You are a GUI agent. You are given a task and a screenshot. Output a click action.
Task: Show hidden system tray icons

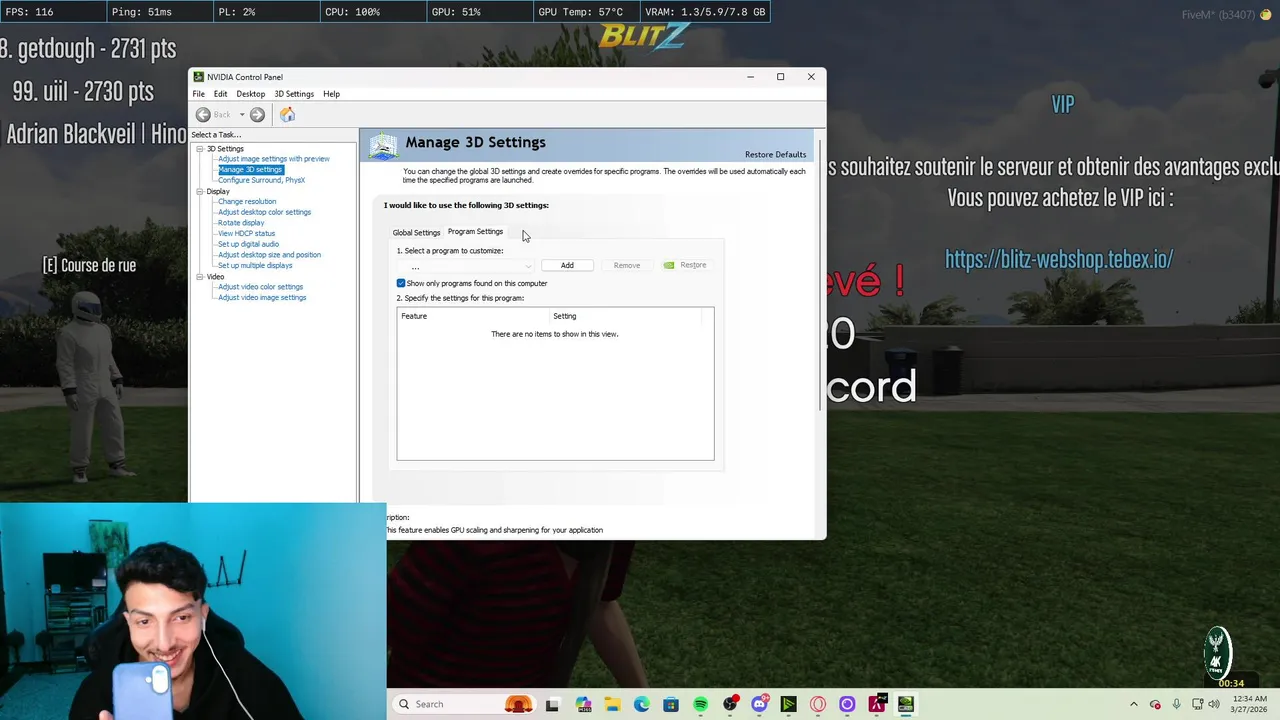coord(1134,705)
